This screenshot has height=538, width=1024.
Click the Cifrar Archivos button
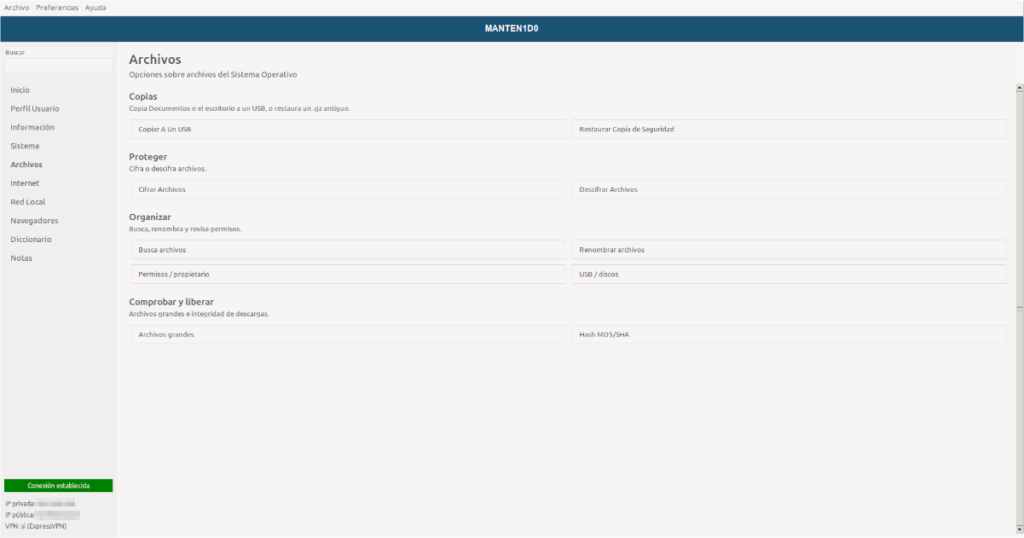pos(348,189)
